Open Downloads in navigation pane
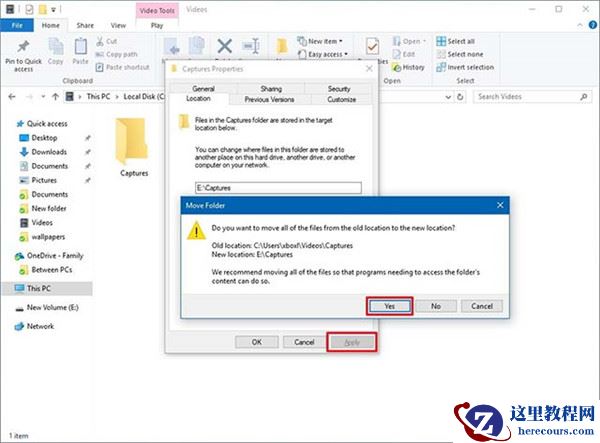Viewport: 600px width, 443px height. pos(43,152)
